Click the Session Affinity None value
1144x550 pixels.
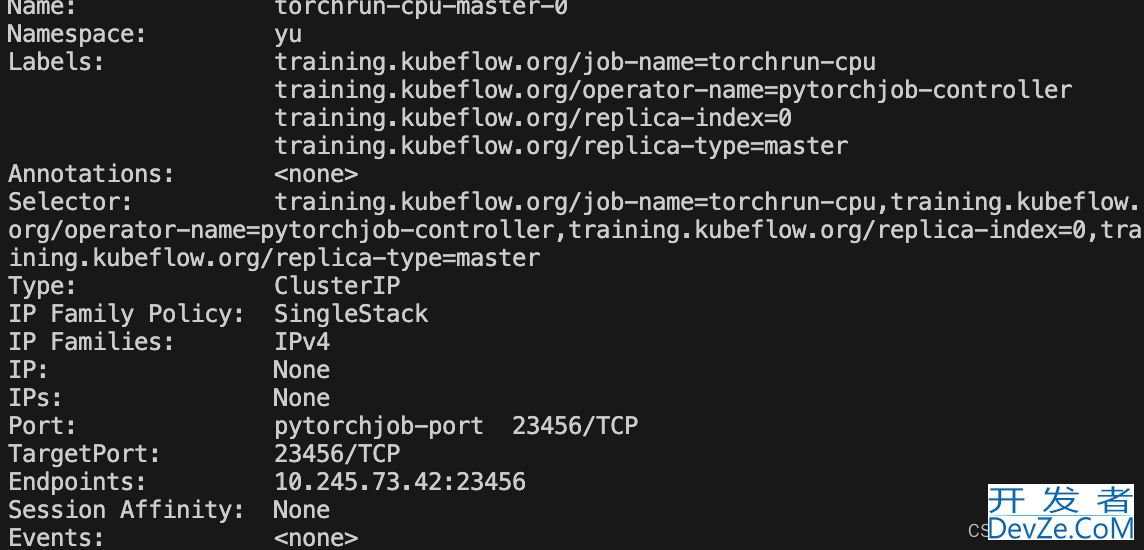pos(301,509)
